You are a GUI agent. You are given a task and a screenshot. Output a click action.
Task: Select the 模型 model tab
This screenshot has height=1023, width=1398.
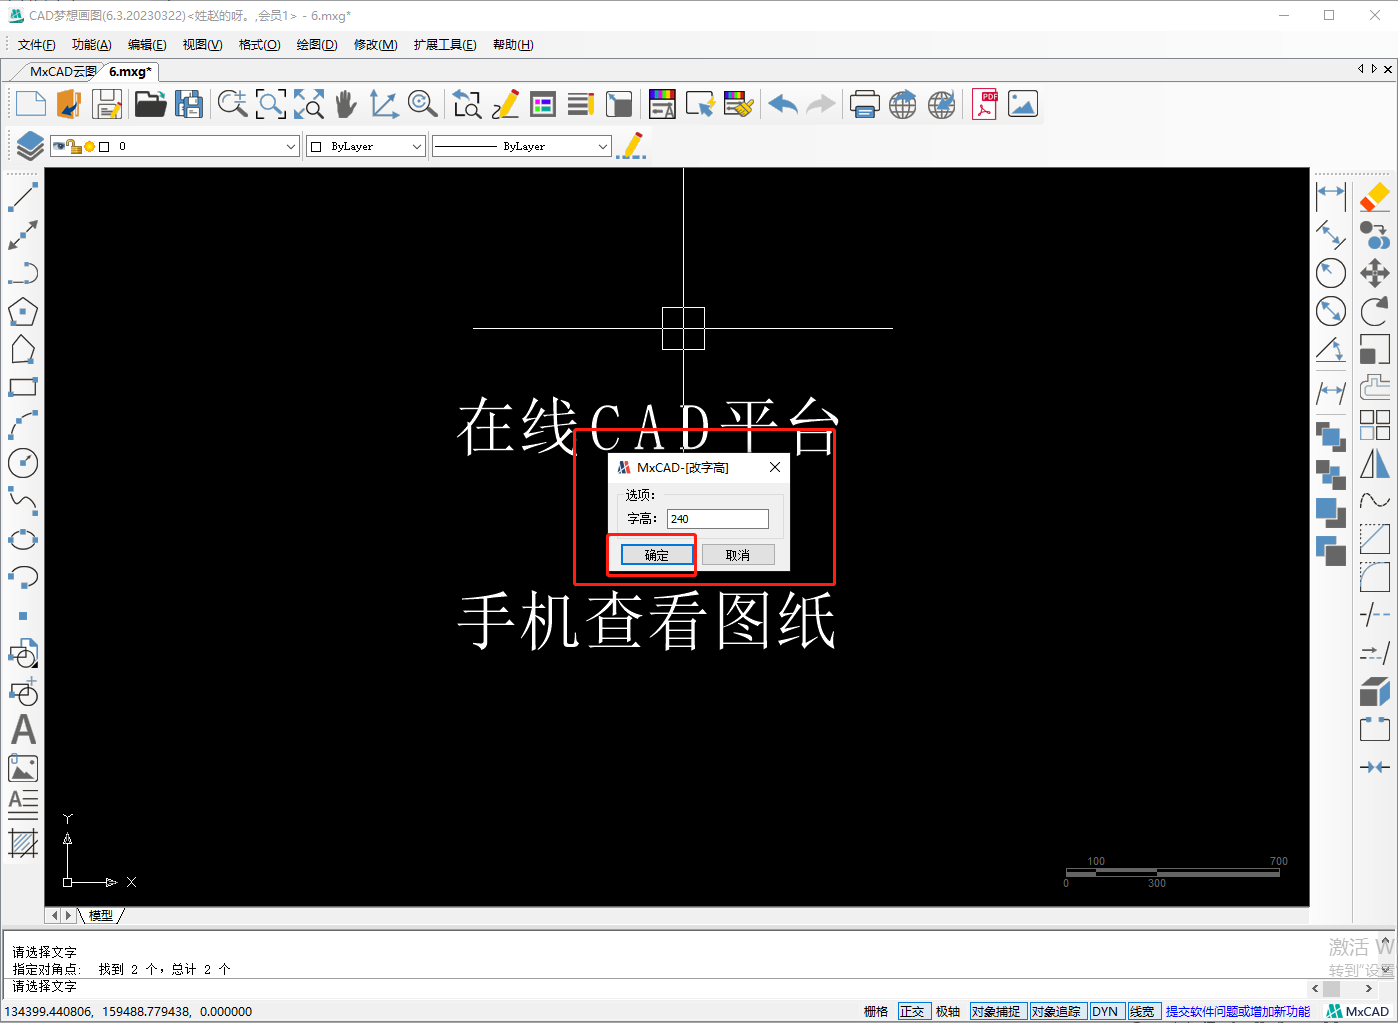[x=101, y=915]
